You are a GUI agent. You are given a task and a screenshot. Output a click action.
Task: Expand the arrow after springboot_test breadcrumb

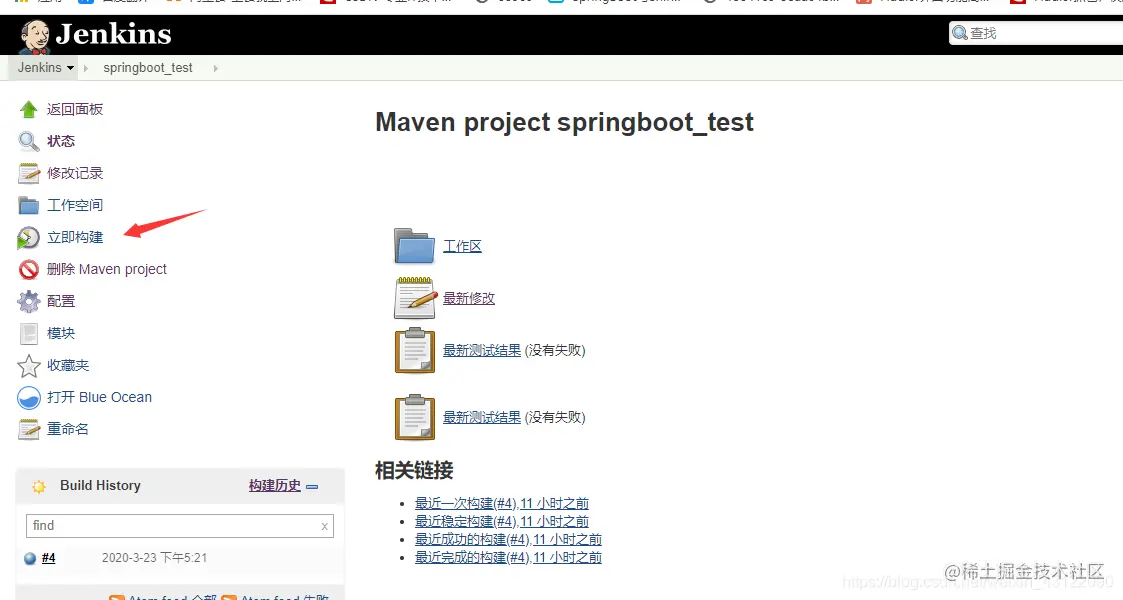pyautogui.click(x=215, y=68)
